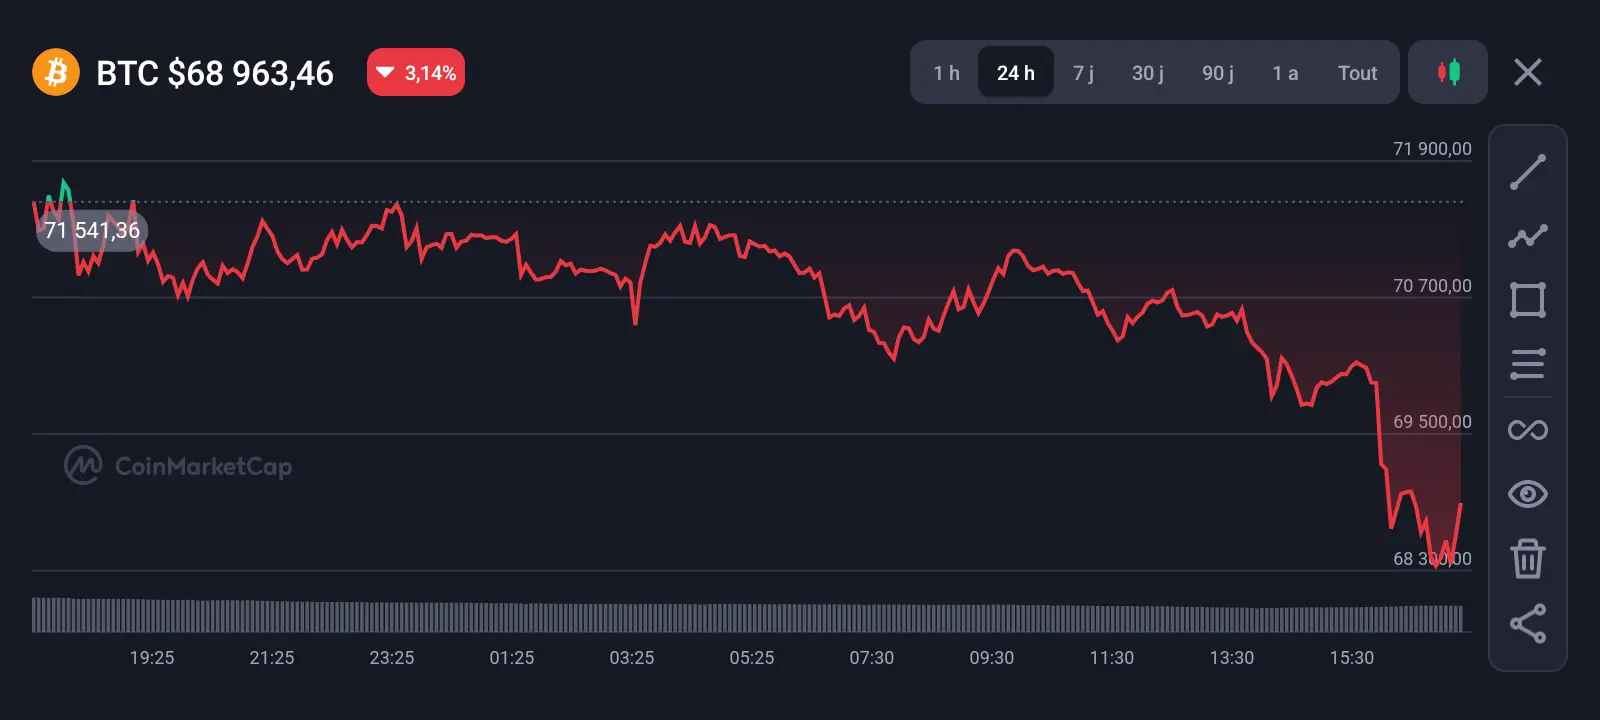This screenshot has height=720, width=1600.
Task: Click the 13:30 time axis label
Action: coord(1232,658)
